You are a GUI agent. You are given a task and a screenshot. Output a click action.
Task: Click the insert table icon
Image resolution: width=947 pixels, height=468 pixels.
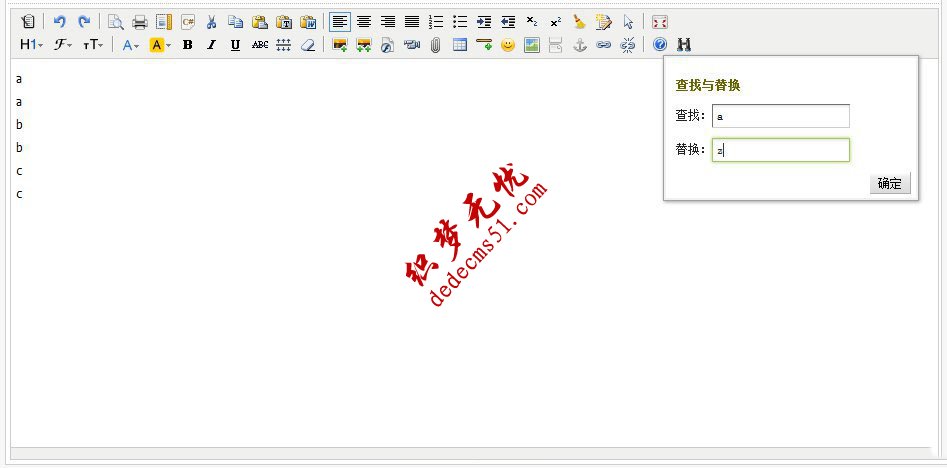tap(460, 45)
